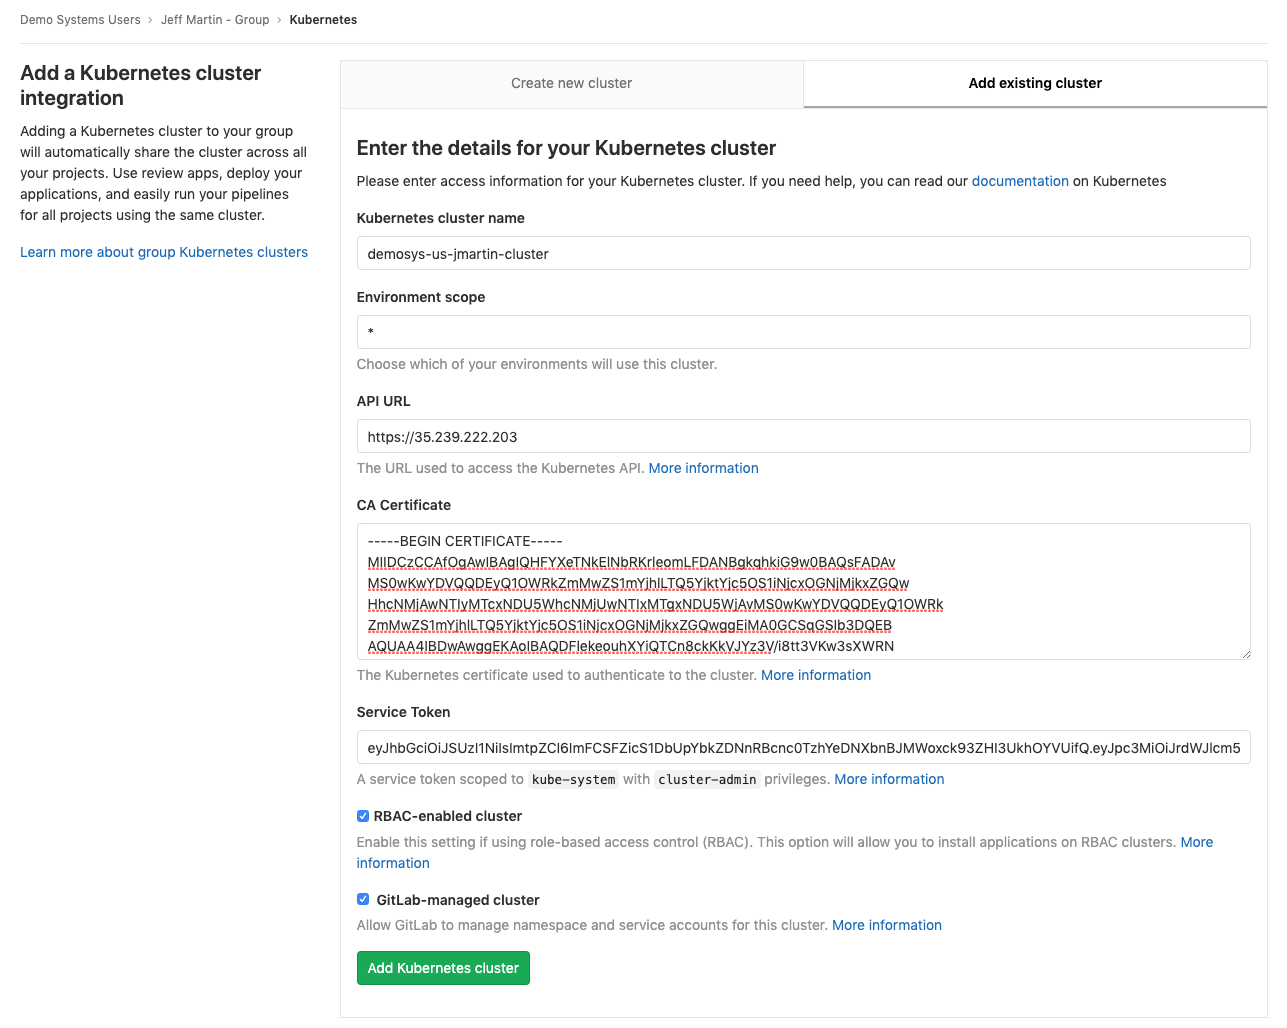Select heading Enter the details for your Kubernetes cluster
The width and height of the screenshot is (1287, 1028).
pyautogui.click(x=567, y=148)
